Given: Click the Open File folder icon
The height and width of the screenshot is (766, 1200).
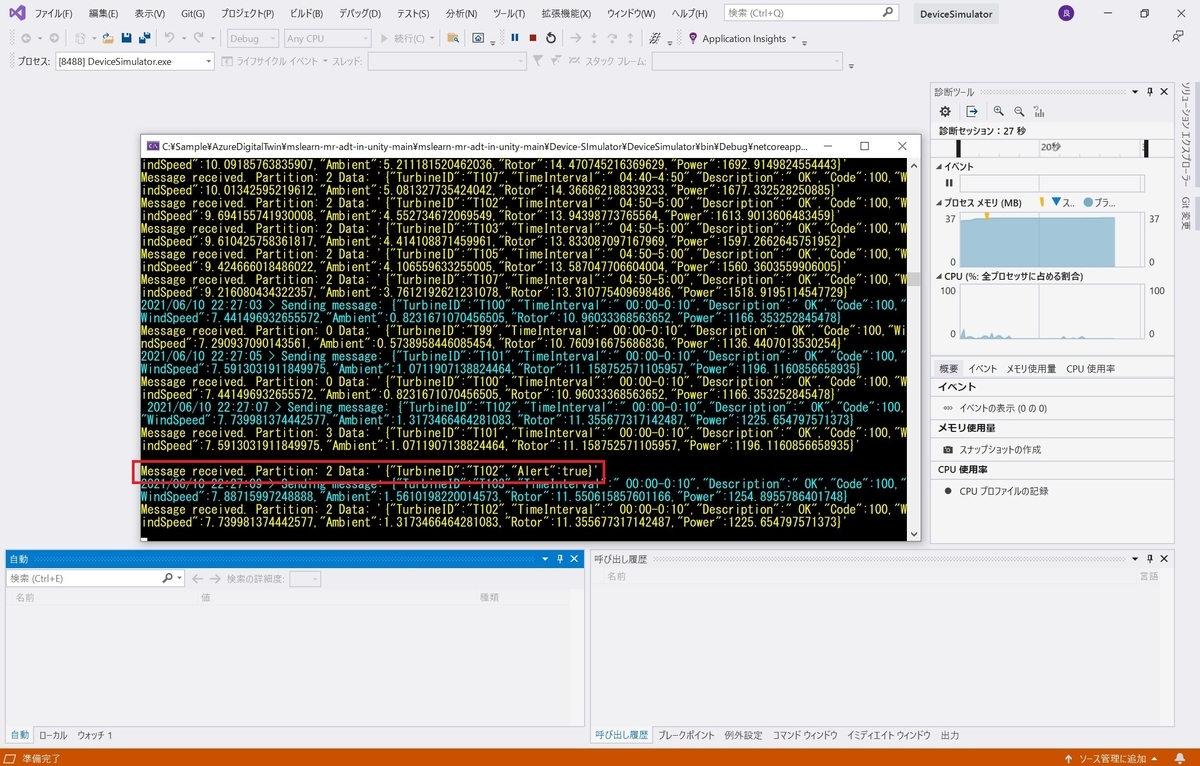Looking at the screenshot, I should click(107, 38).
